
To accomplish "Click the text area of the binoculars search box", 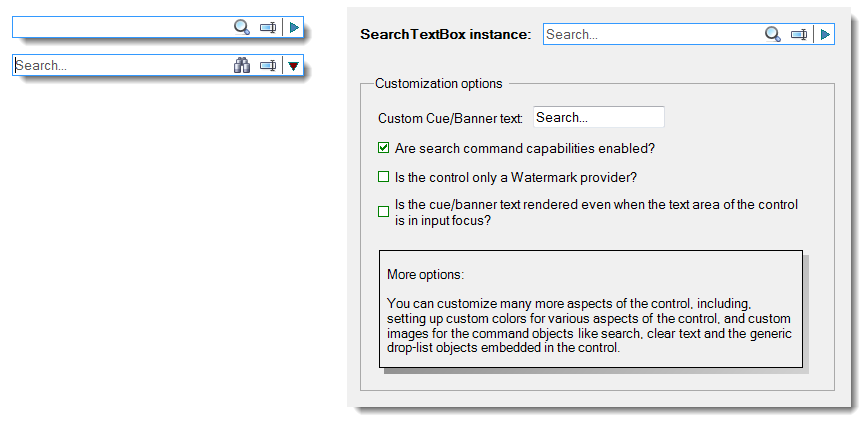I will tap(123, 66).
